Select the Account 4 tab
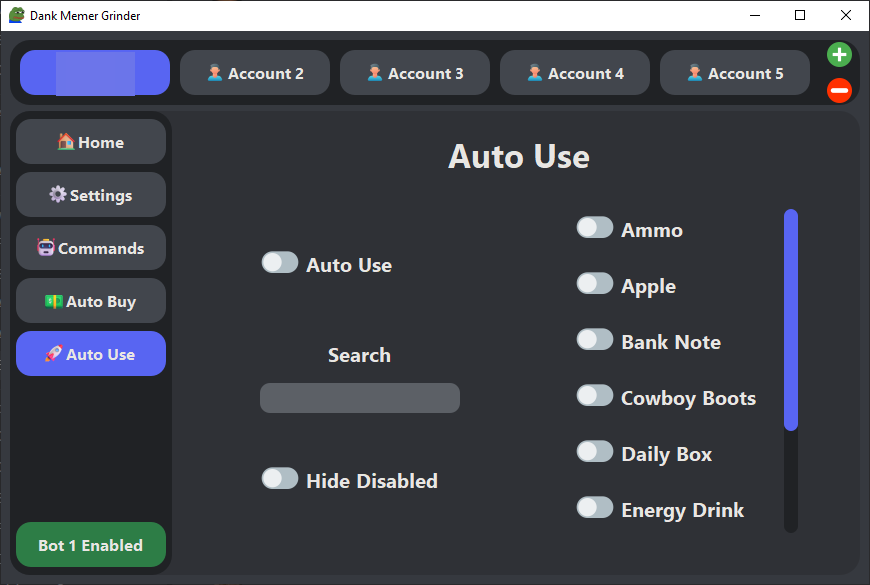Image resolution: width=870 pixels, height=585 pixels. [575, 73]
